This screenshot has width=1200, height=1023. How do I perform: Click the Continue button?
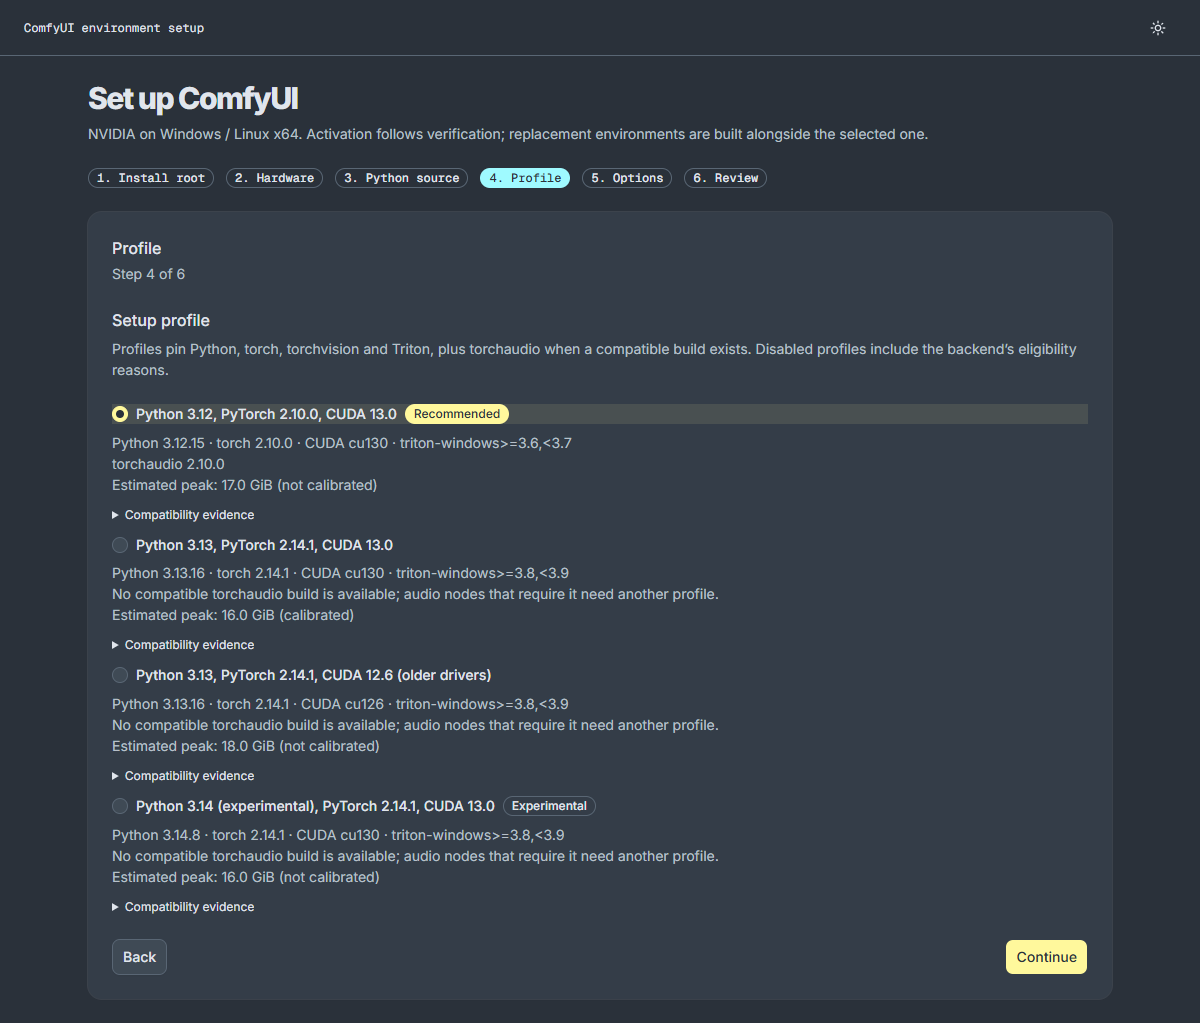click(1046, 957)
